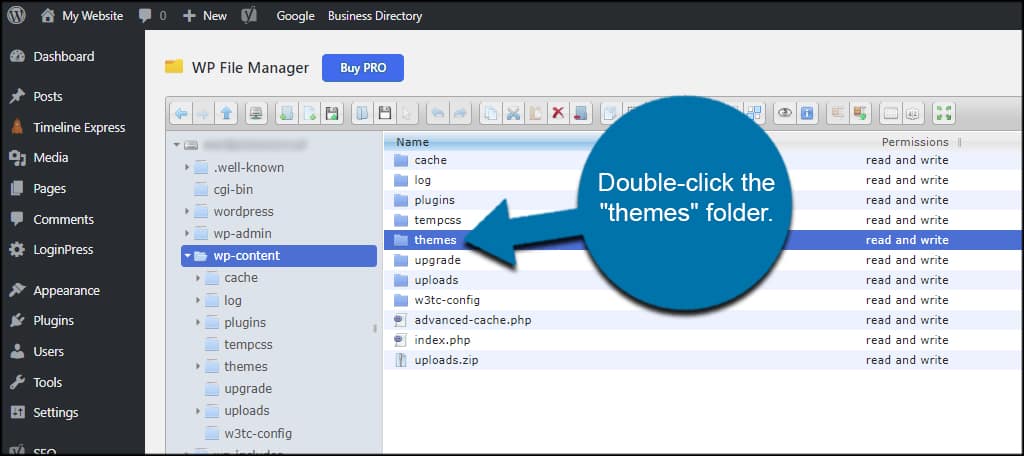This screenshot has width=1024, height=456.
Task: Copy the selected item with the toolbar
Action: click(x=490, y=113)
